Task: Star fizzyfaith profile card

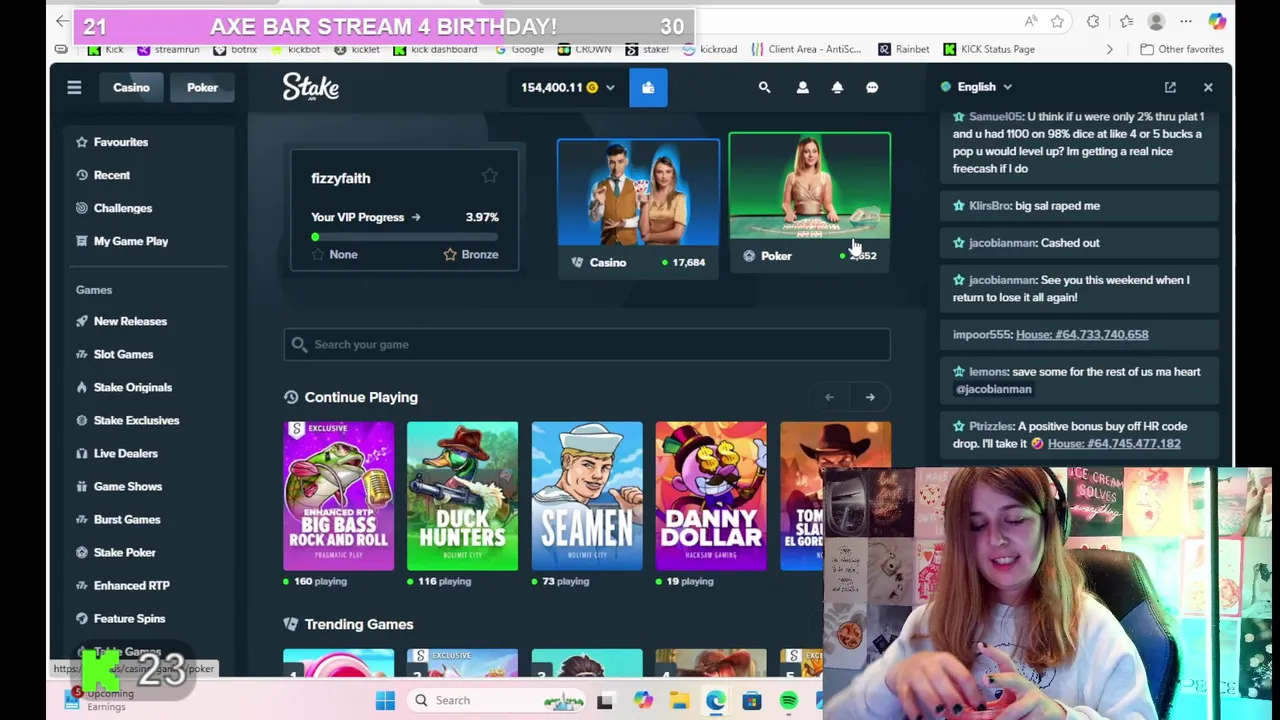Action: (489, 176)
